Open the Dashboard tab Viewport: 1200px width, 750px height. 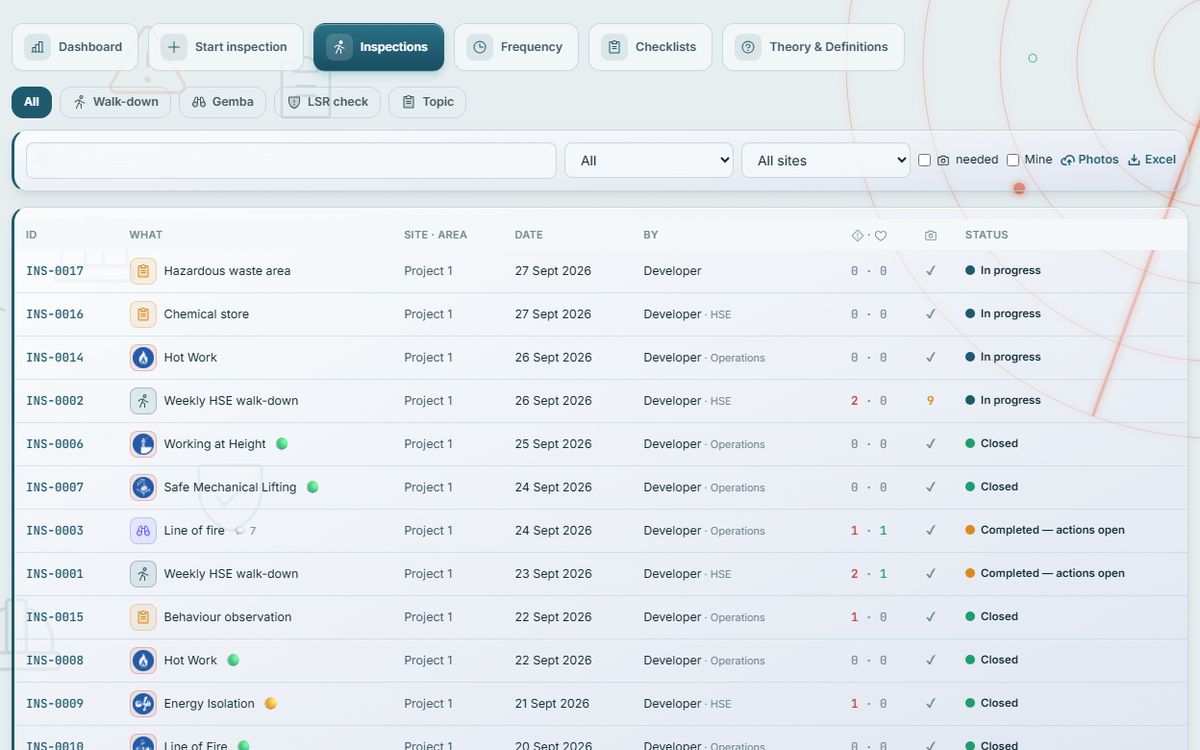[75, 47]
